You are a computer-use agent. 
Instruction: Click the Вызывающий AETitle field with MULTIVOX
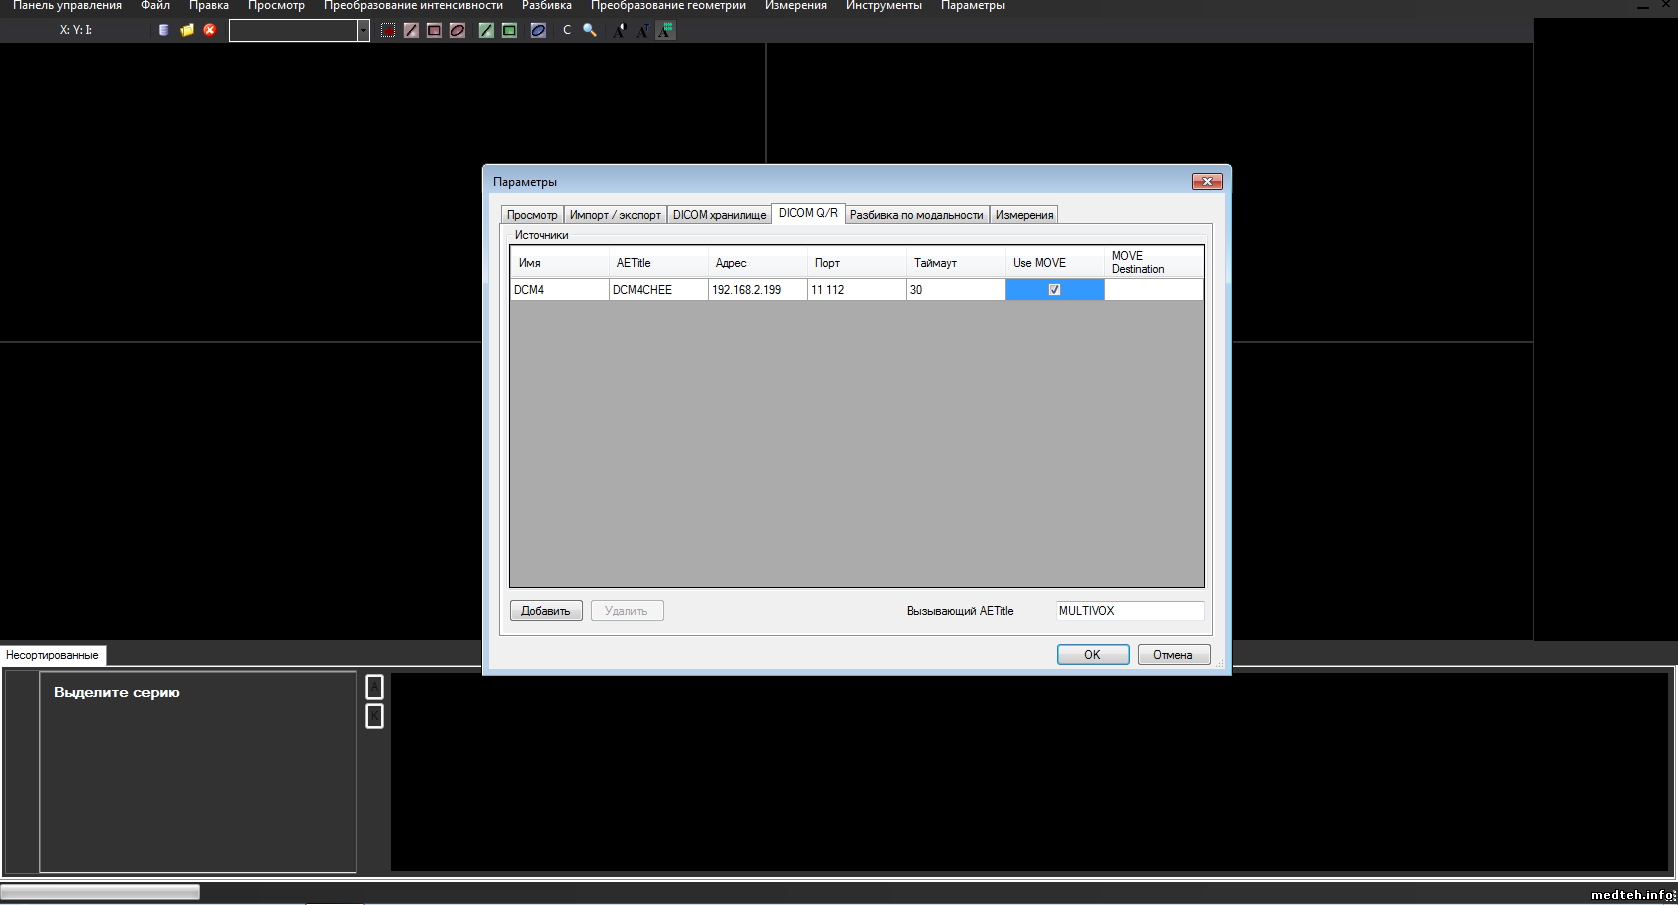[1129, 611]
